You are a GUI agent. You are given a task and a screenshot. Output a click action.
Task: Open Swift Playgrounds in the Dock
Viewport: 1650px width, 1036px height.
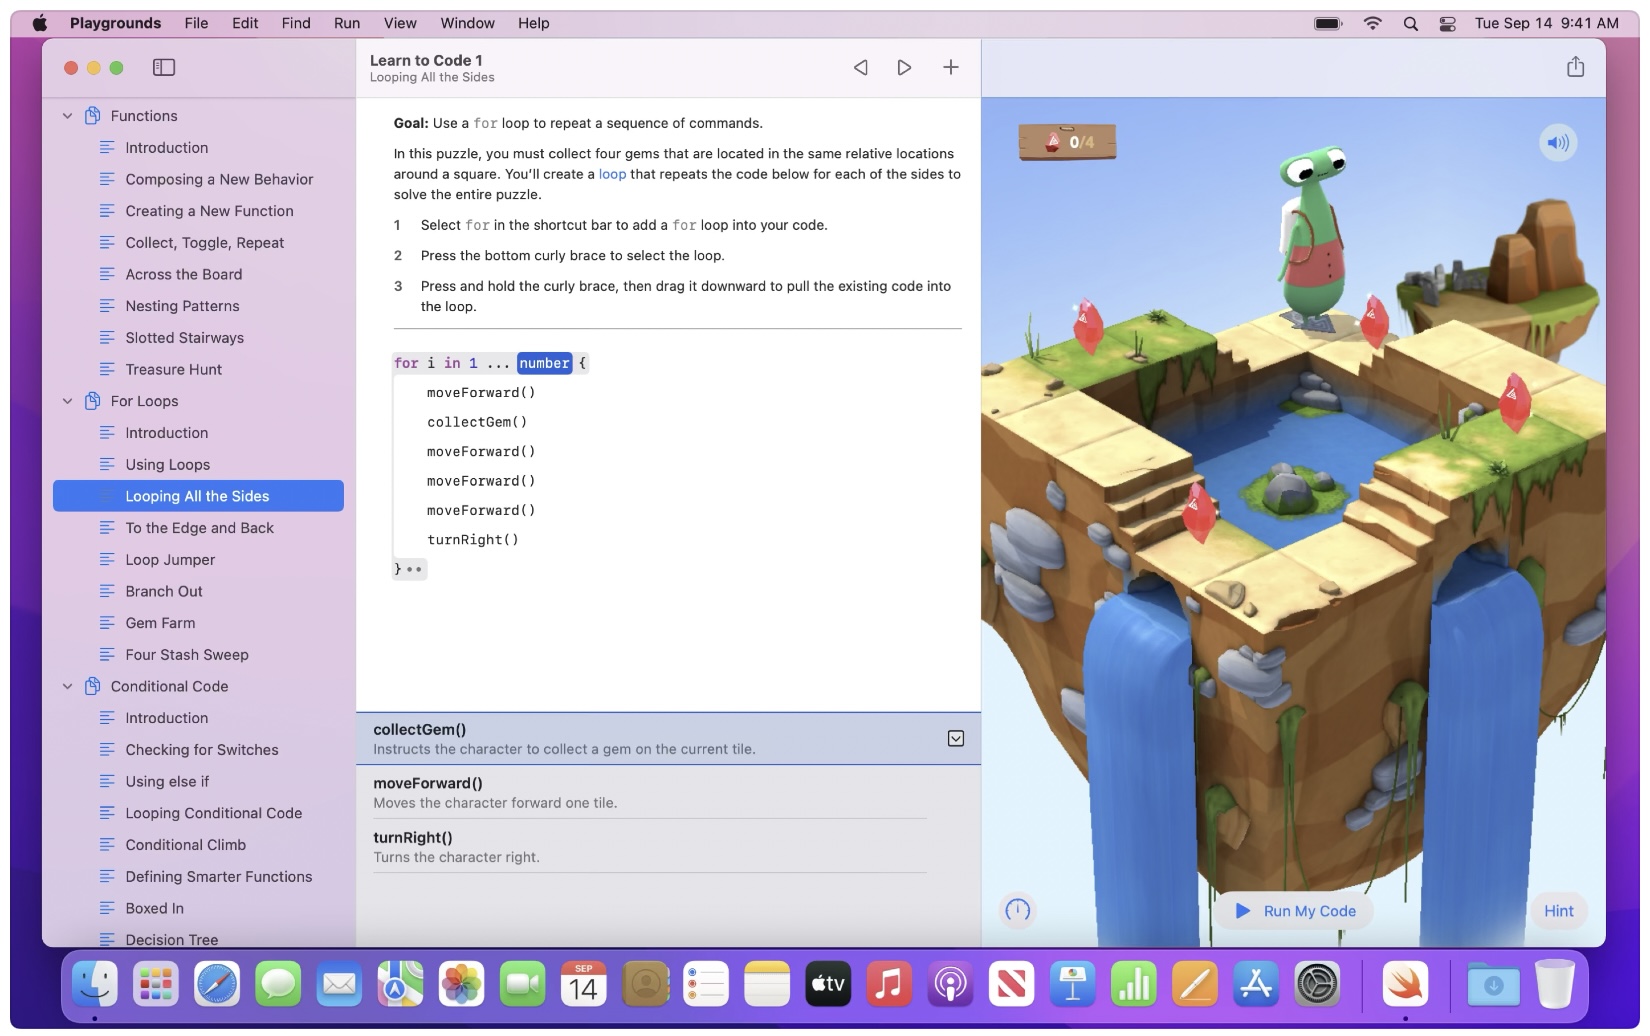(1405, 985)
